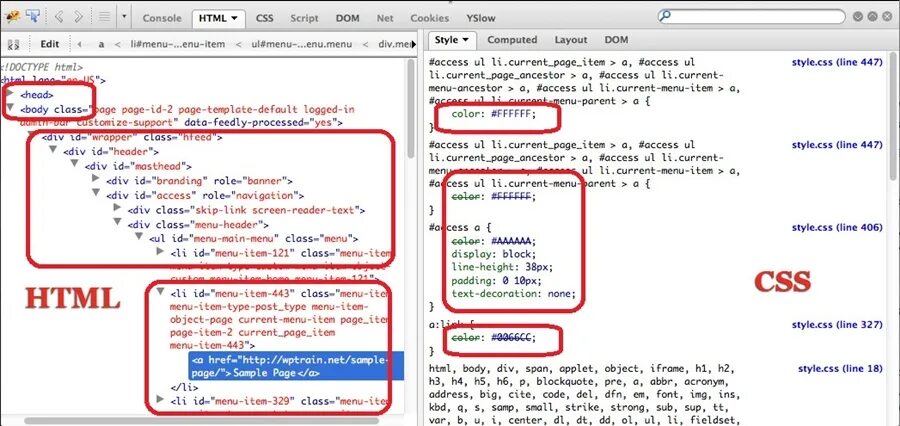900x426 pixels.
Task: Select the li#menu-...enu-item breadcrumb
Action: point(178,44)
